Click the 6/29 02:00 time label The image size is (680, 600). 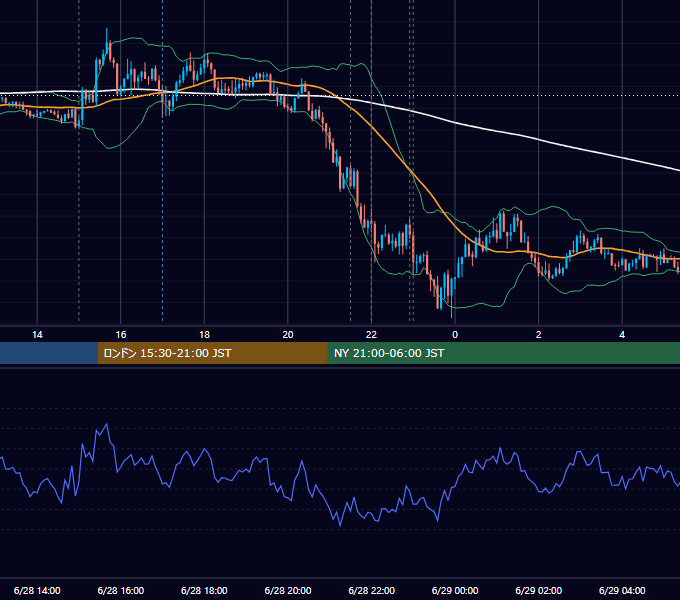click(538, 590)
